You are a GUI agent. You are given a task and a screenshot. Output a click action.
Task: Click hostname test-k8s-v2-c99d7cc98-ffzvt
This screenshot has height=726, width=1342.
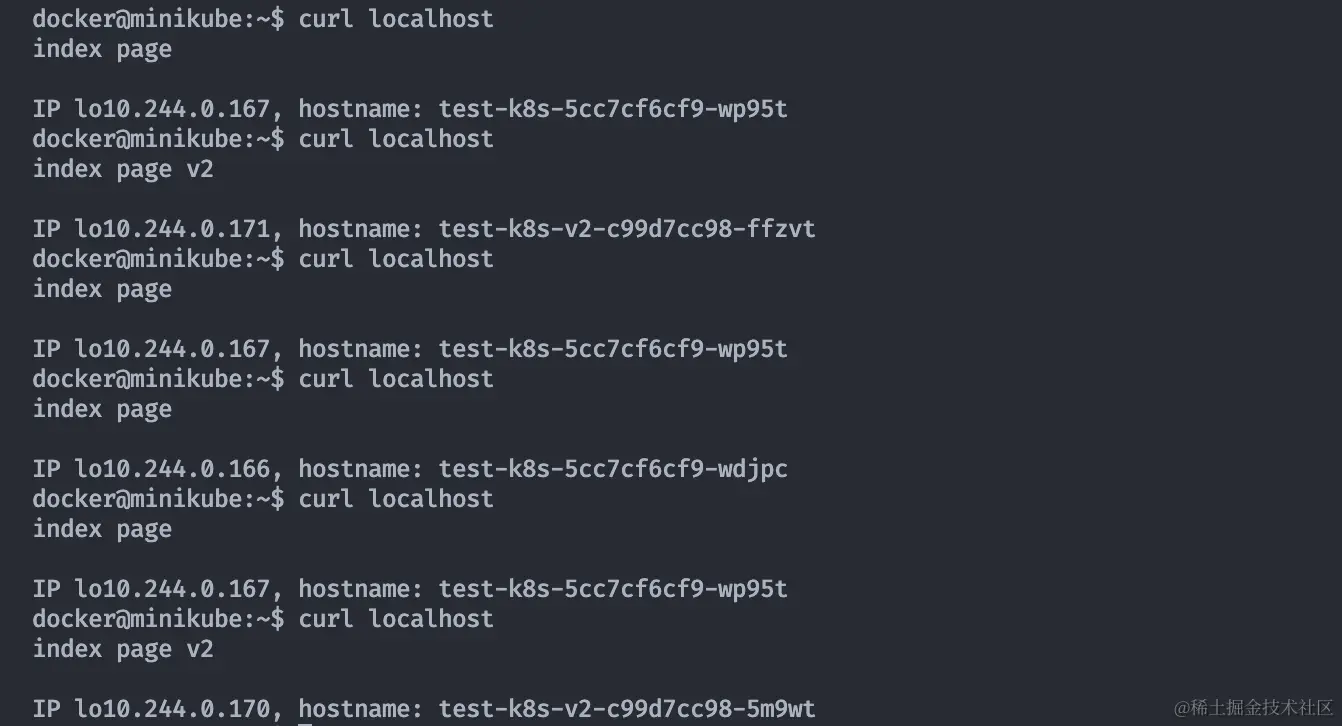coord(626,229)
